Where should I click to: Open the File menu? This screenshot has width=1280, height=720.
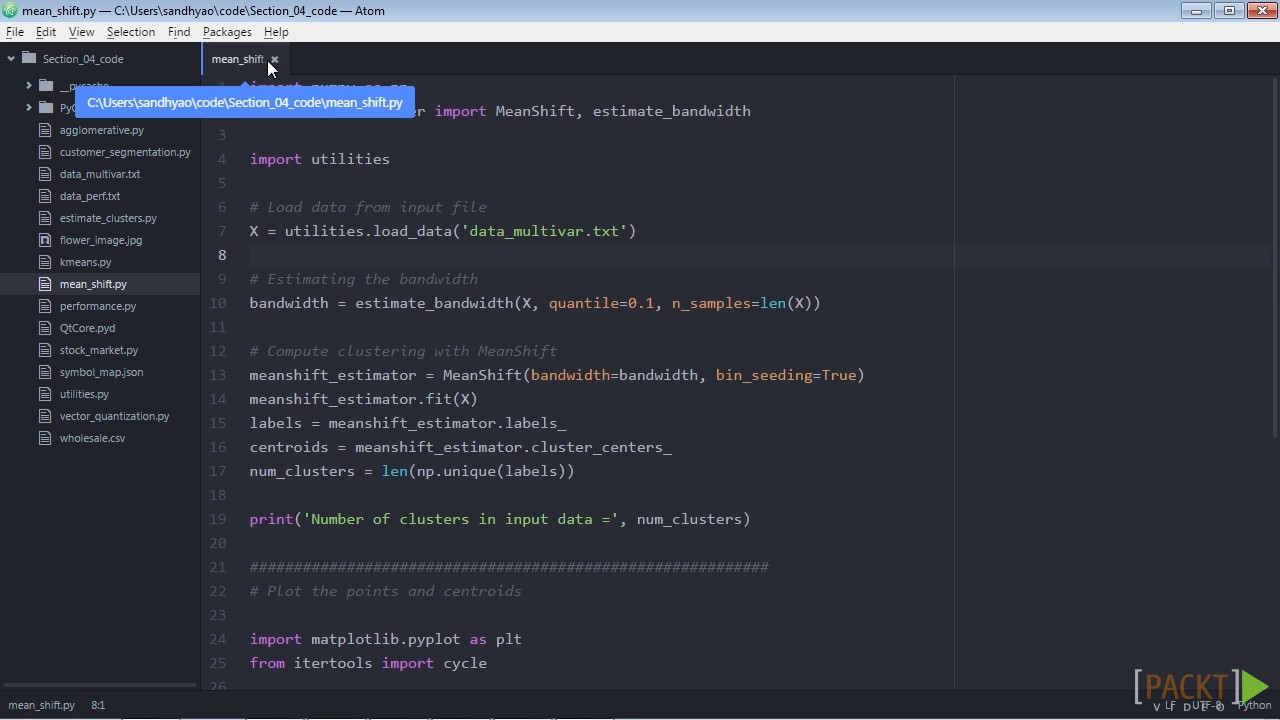click(x=15, y=32)
